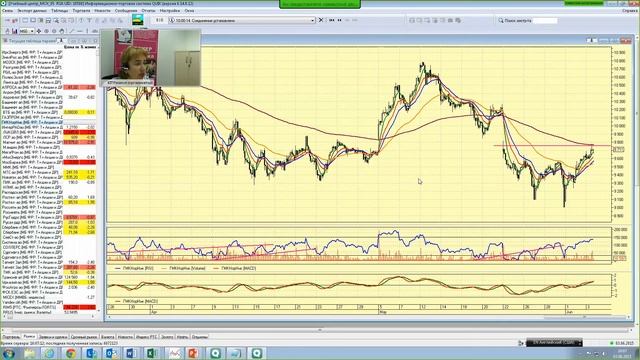
Task: Select the АЛРОСА ао row
Action: [x=49, y=87]
